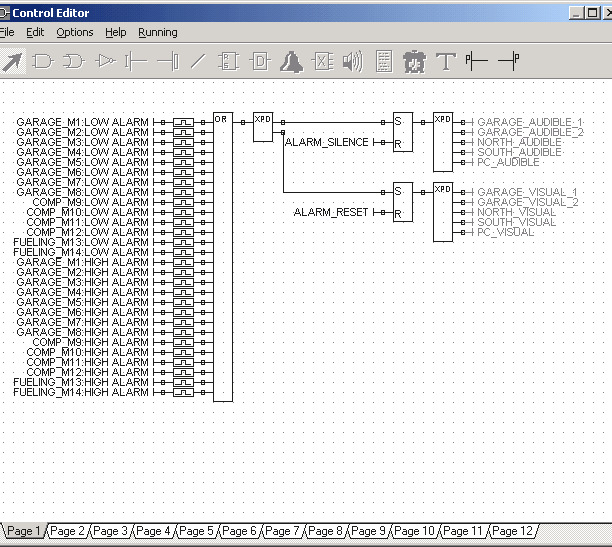
Task: Maximize the Control Editor window
Action: (x=592, y=13)
